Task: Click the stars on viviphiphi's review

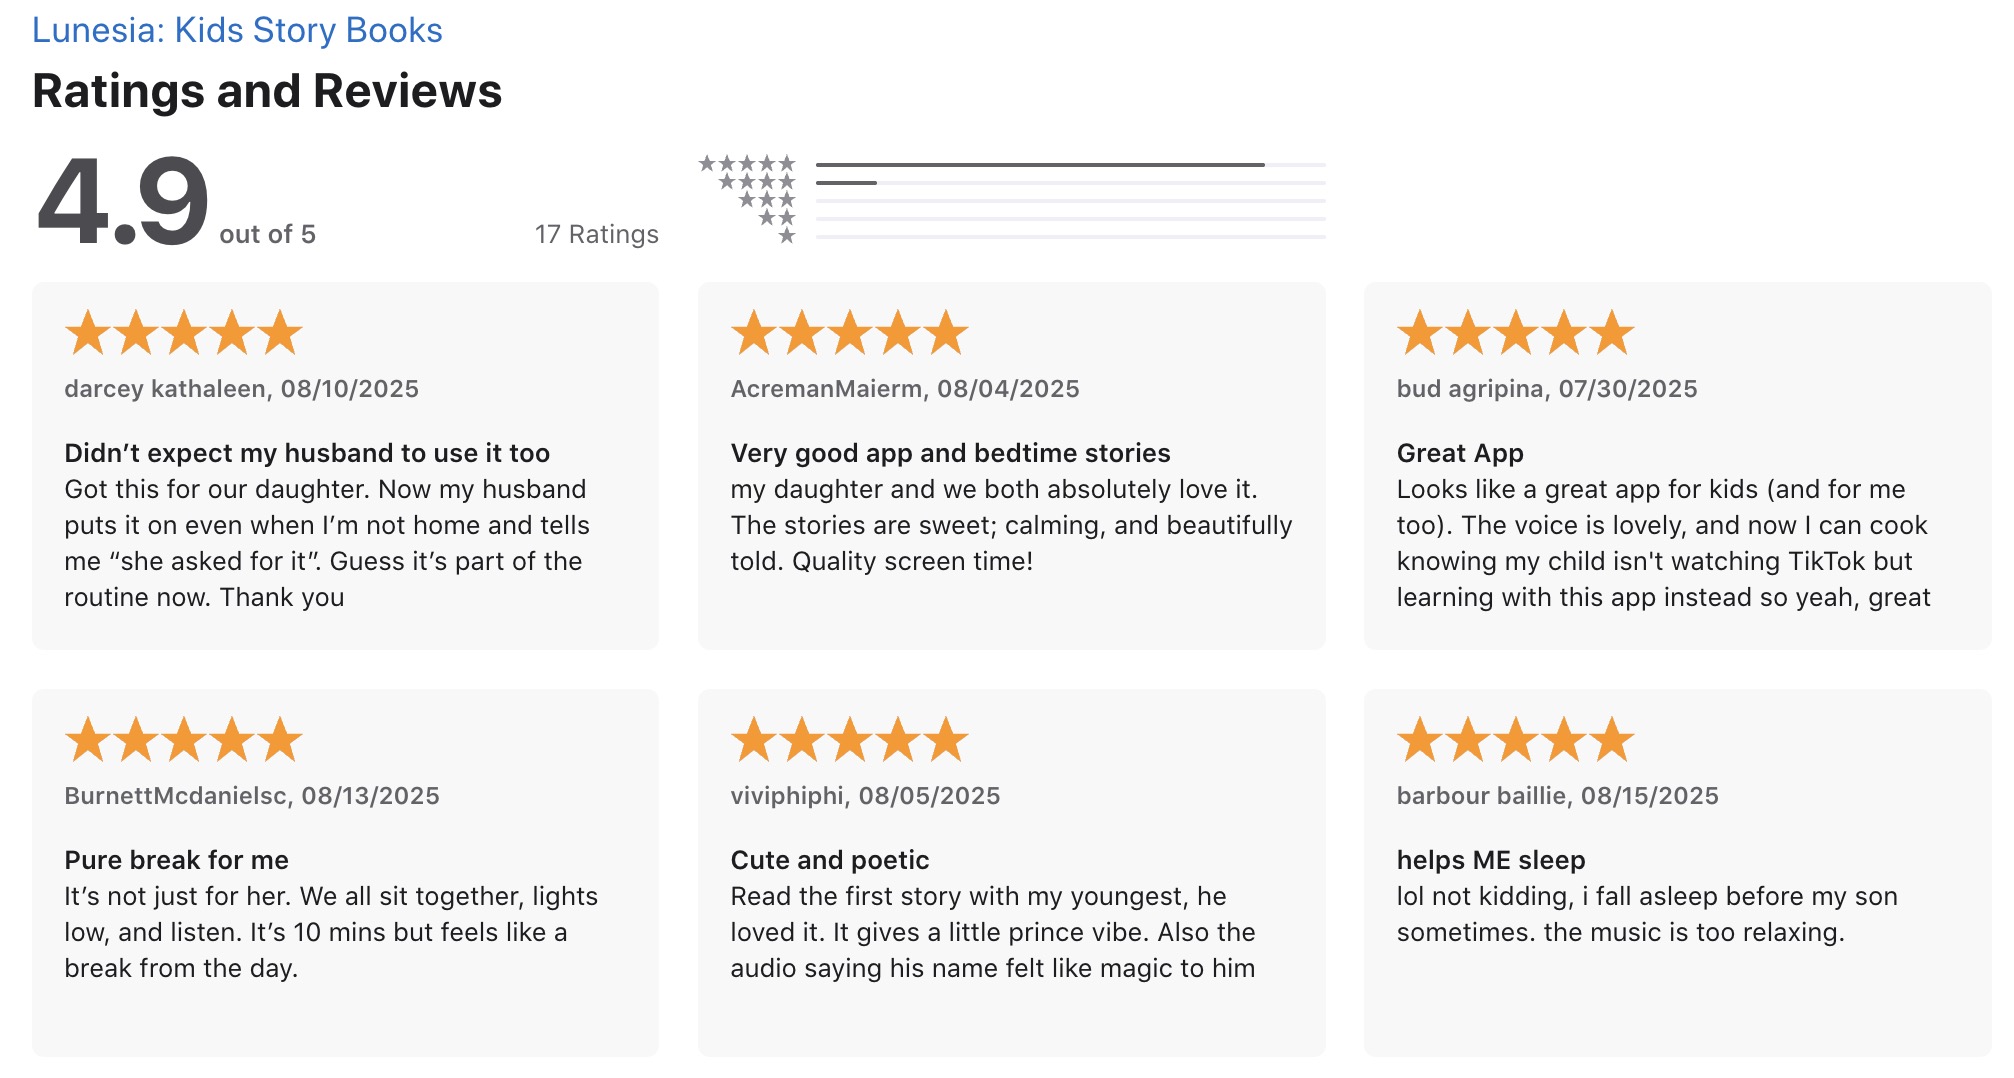Action: pyautogui.click(x=849, y=740)
